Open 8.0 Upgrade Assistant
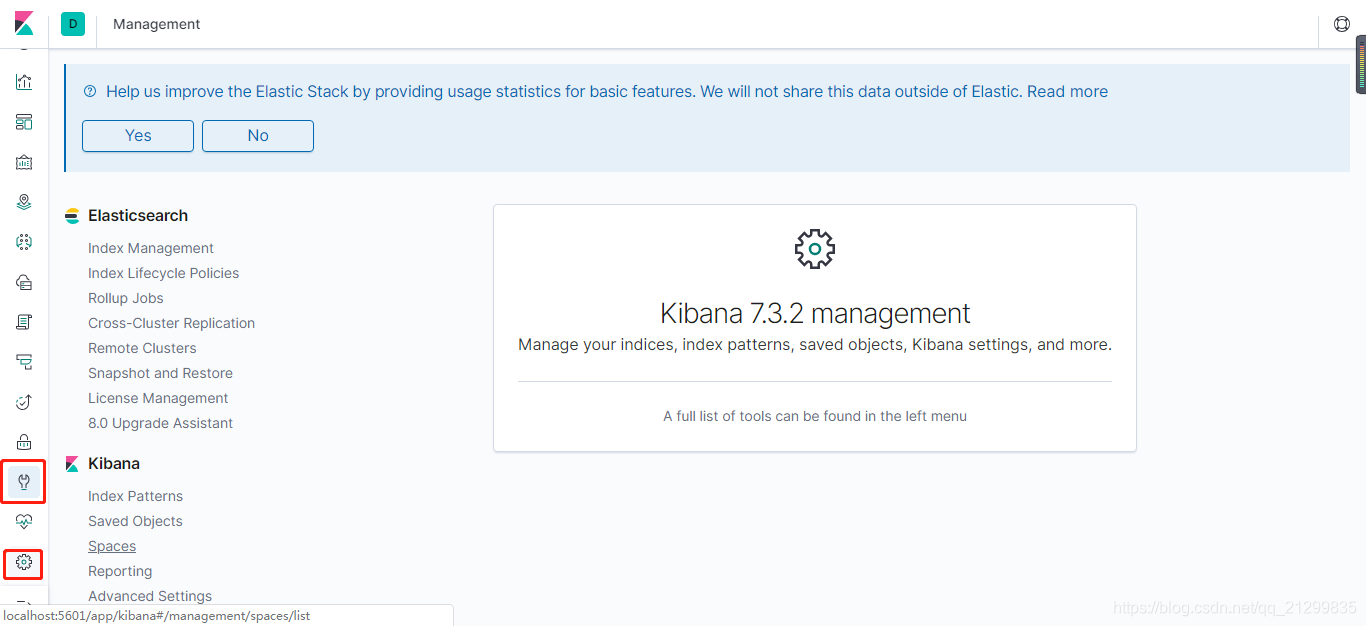Viewport: 1366px width, 626px height. [x=160, y=423]
